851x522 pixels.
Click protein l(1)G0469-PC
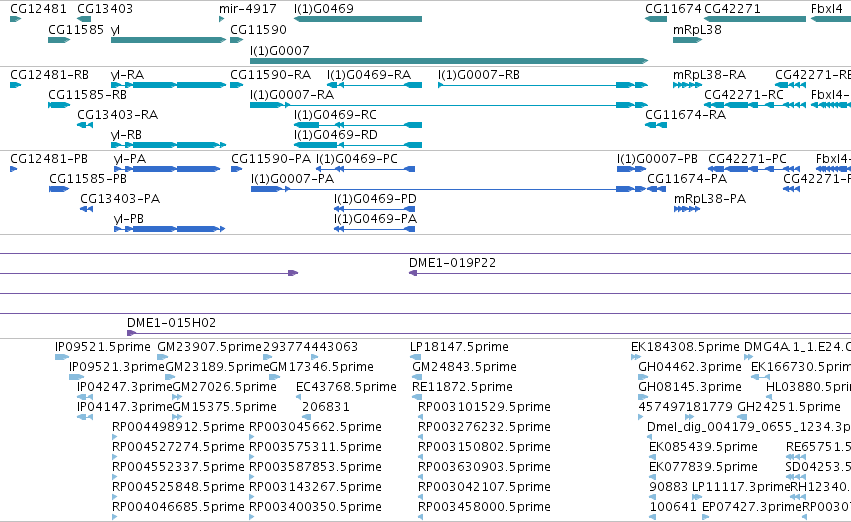[357, 158]
